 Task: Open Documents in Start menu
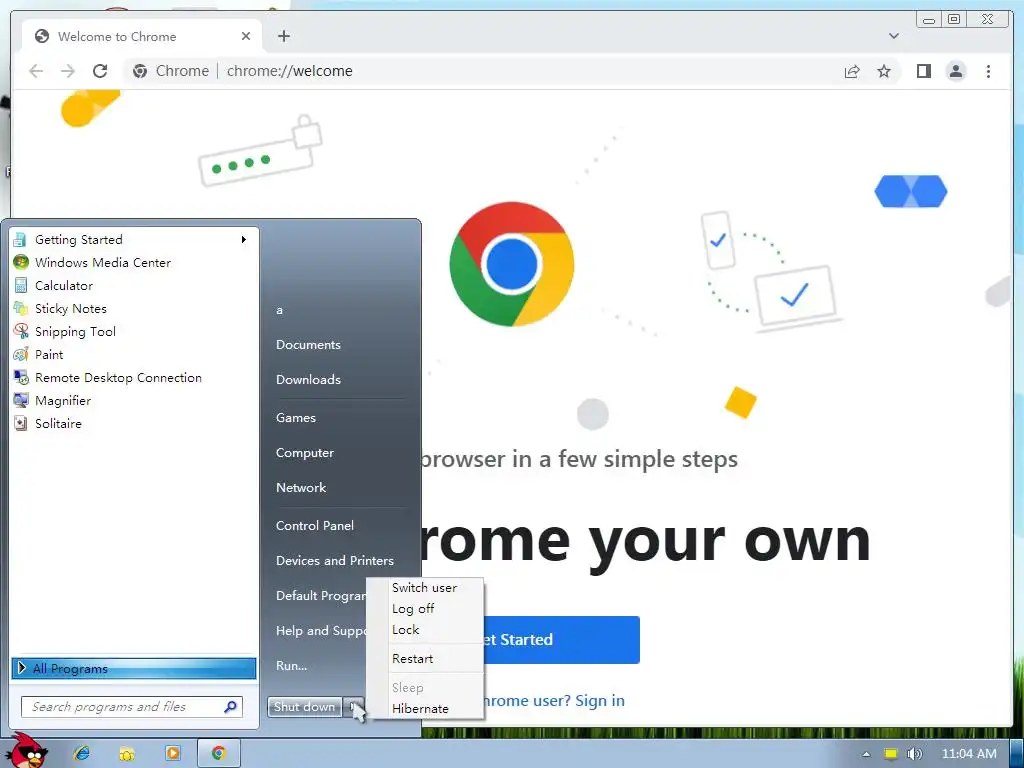click(x=308, y=345)
